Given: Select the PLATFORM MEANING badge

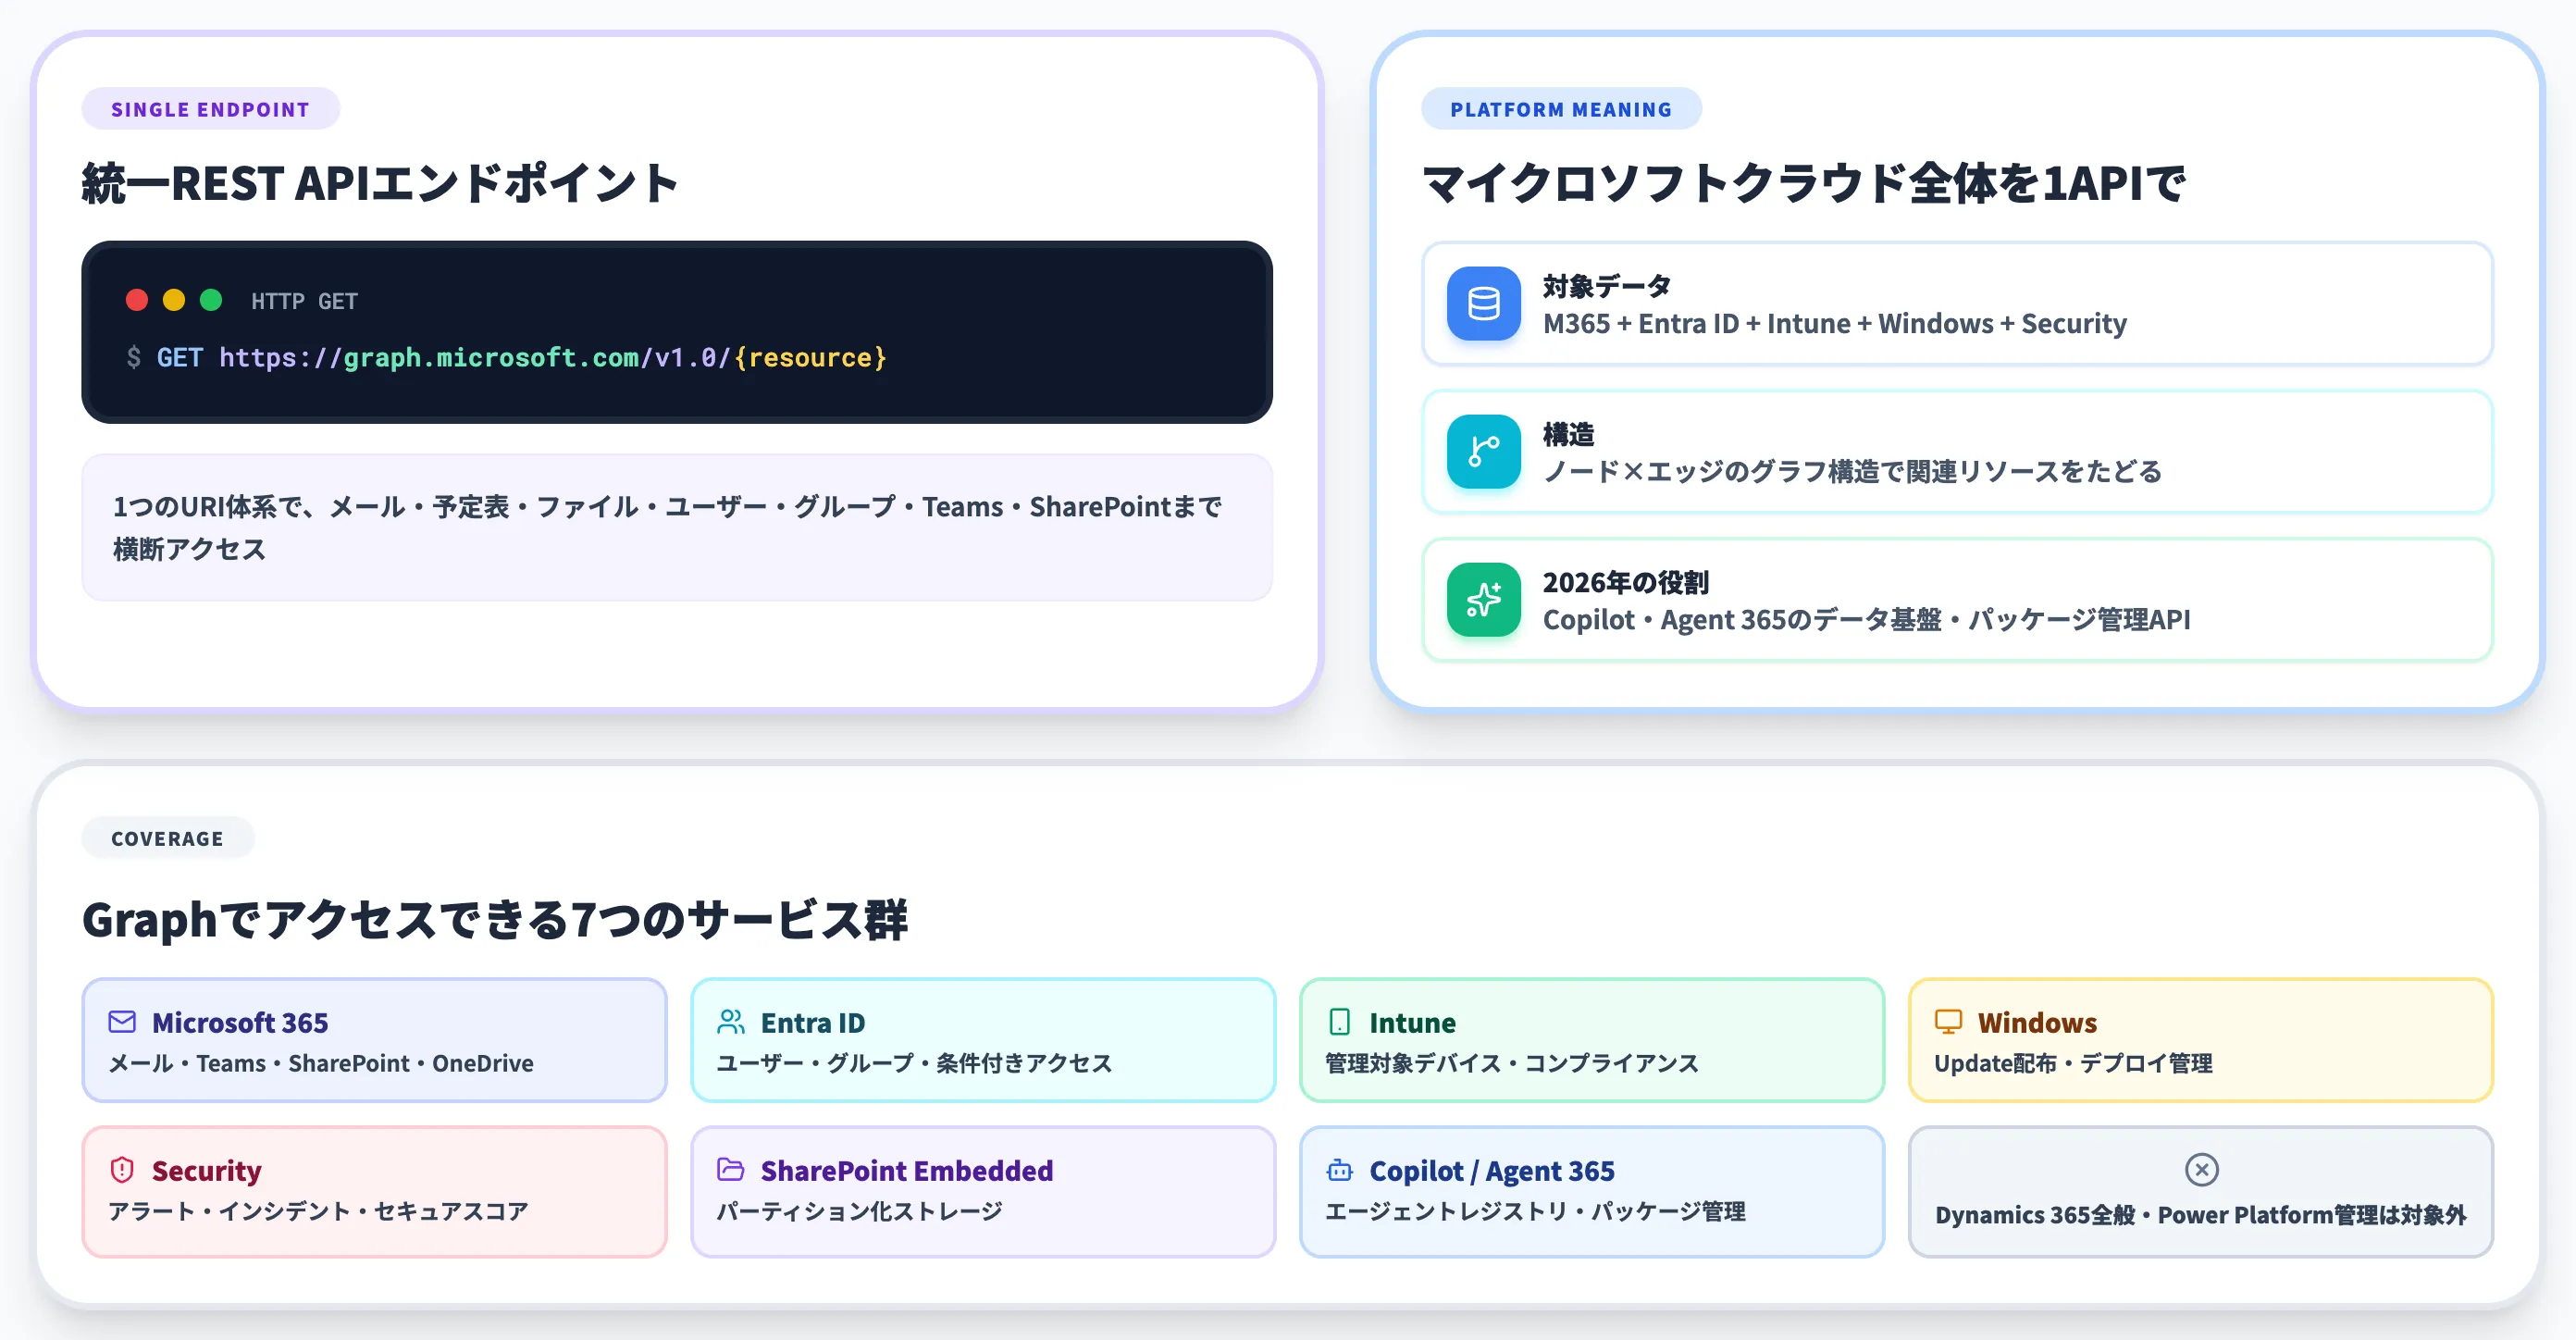Looking at the screenshot, I should 1561,109.
